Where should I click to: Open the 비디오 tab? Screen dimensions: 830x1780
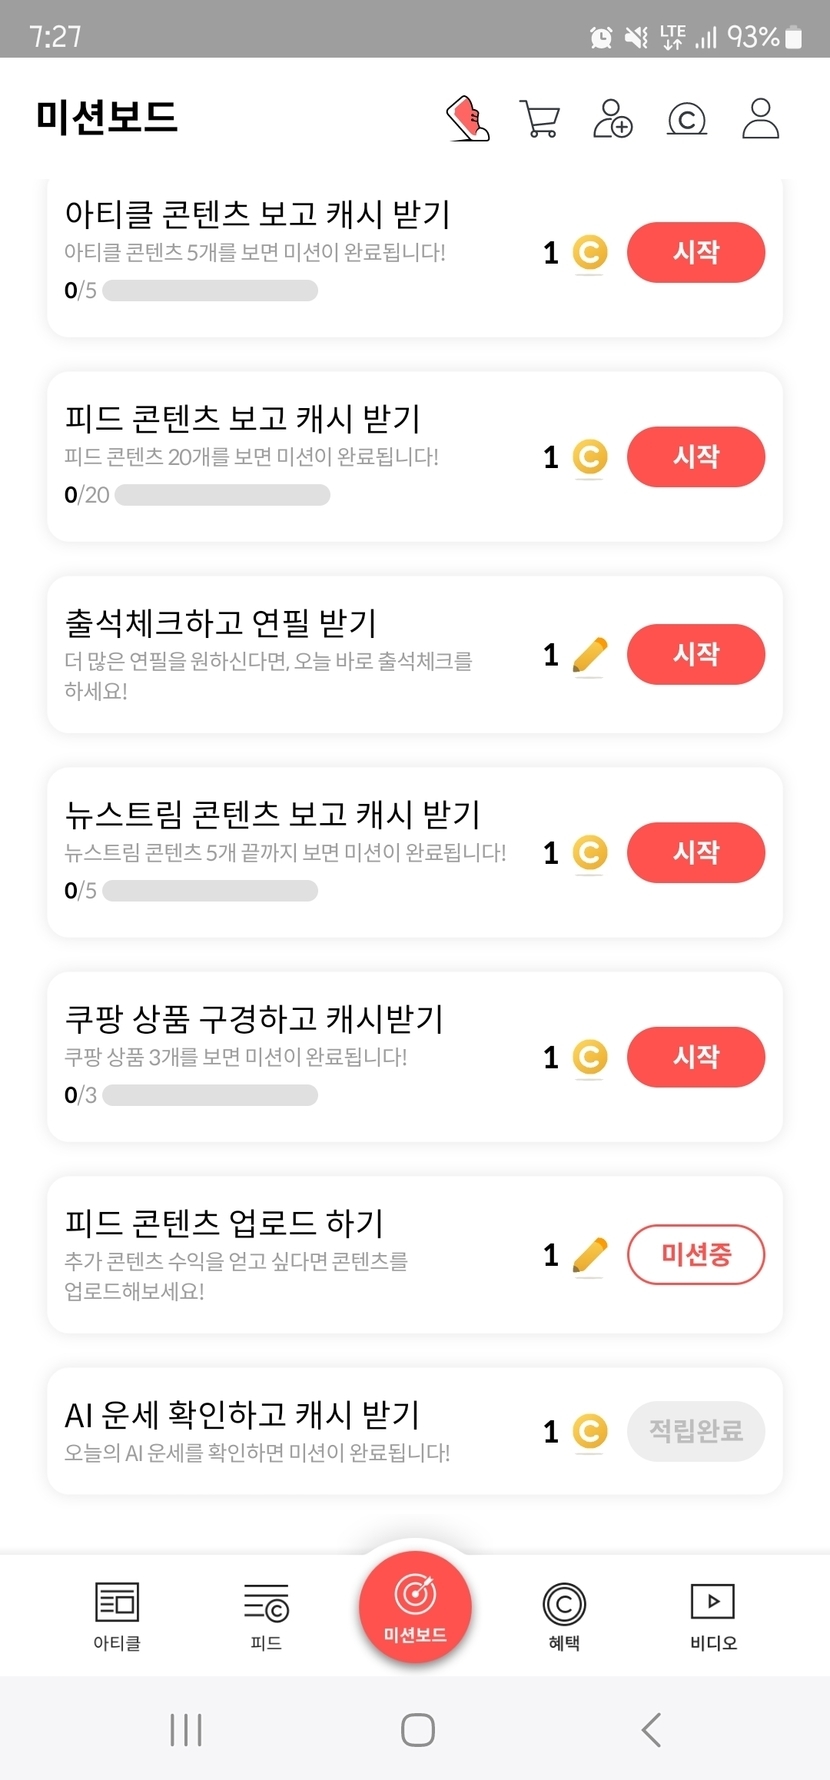click(713, 1614)
